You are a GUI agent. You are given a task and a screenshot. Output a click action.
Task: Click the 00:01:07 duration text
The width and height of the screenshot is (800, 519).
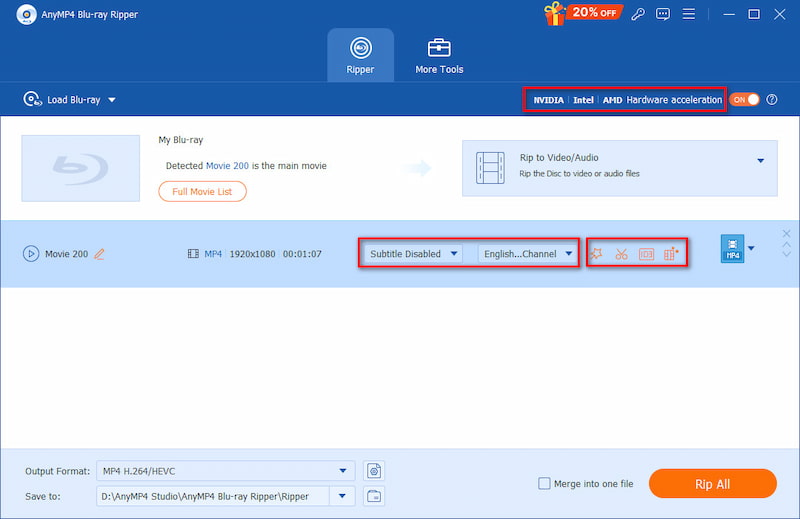click(x=302, y=254)
